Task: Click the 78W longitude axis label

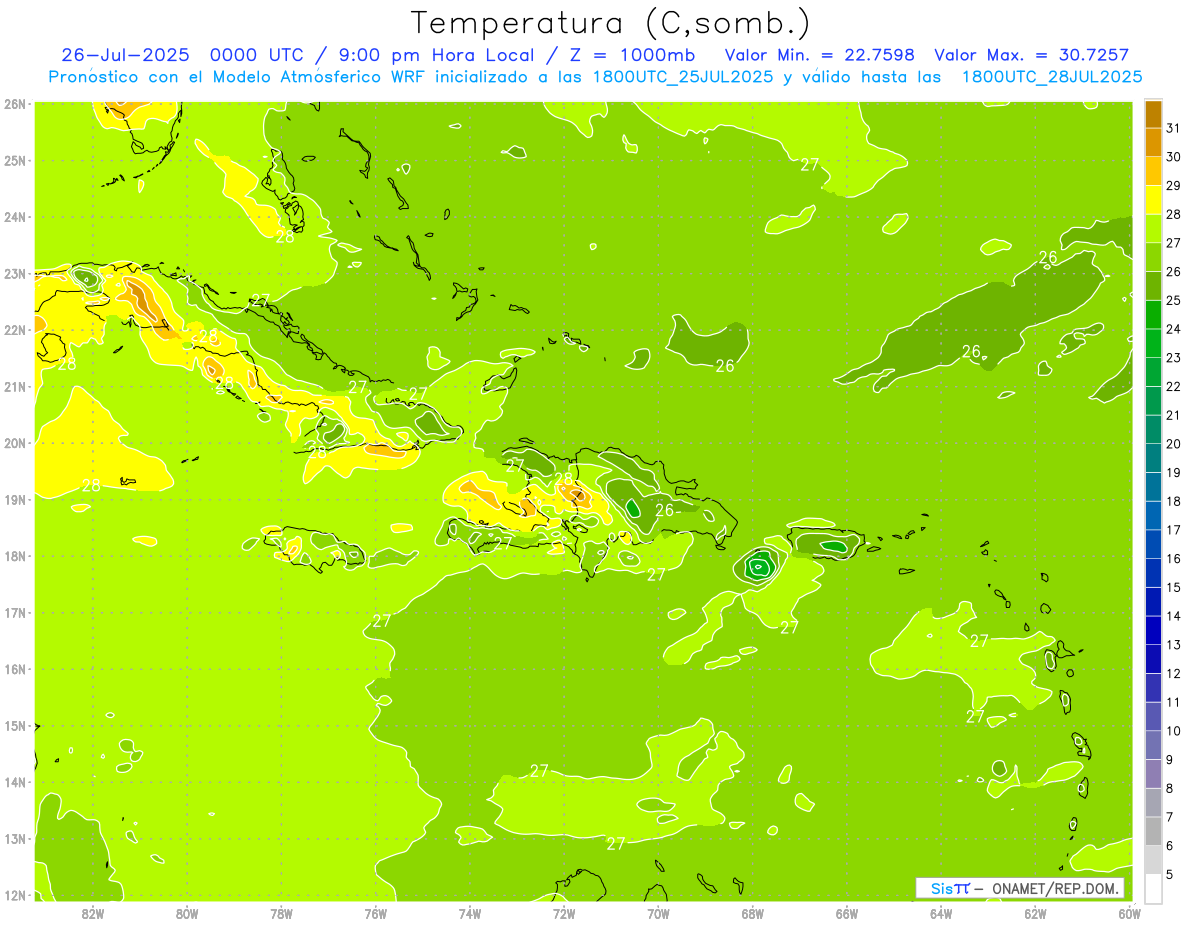Action: click(281, 913)
